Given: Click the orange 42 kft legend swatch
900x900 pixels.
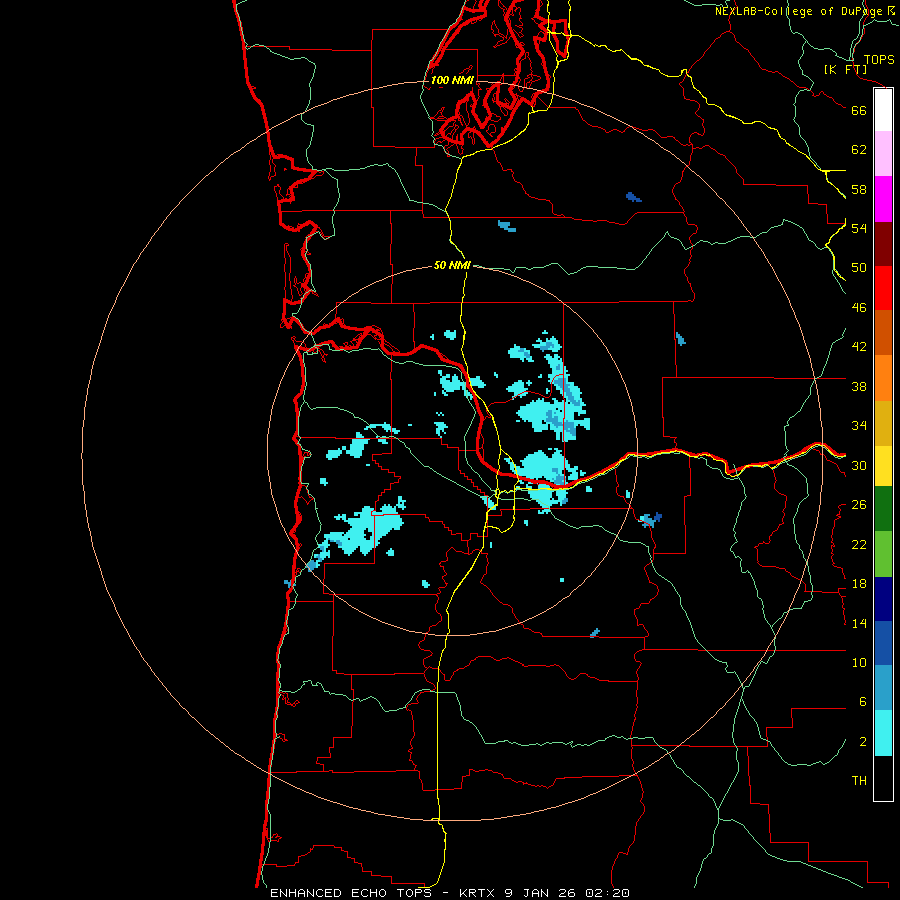Looking at the screenshot, I should [x=883, y=378].
